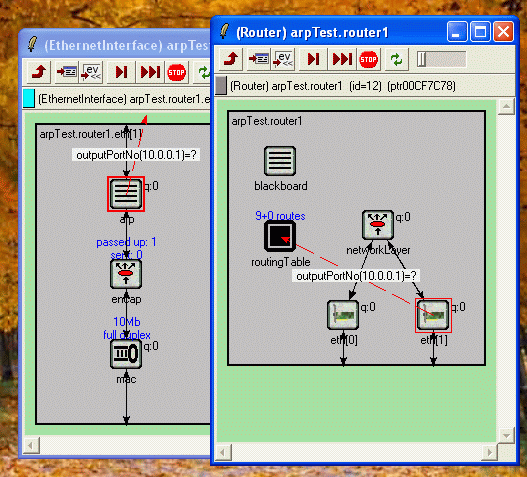This screenshot has width=527, height=477.
Task: Click the green redraw arrows in Router toolbar
Action: [397, 59]
